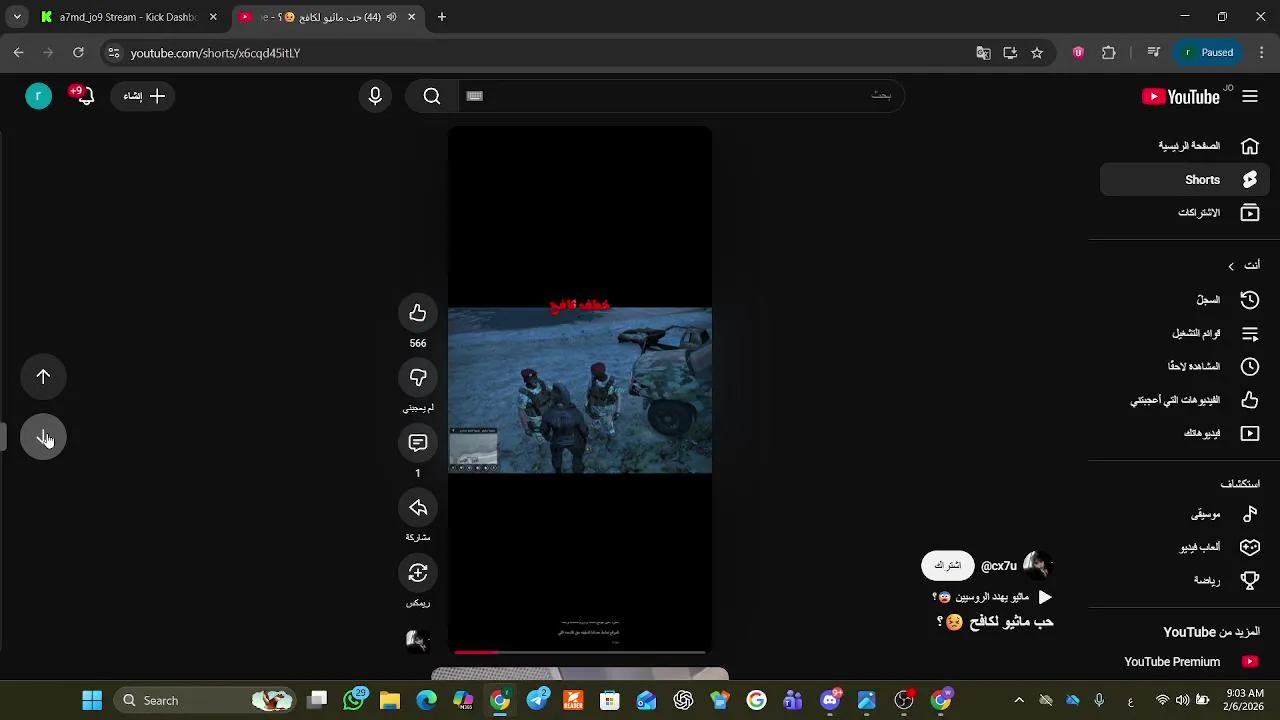This screenshot has height=720, width=1280.
Task: Open a new browser tab
Action: coord(442,17)
